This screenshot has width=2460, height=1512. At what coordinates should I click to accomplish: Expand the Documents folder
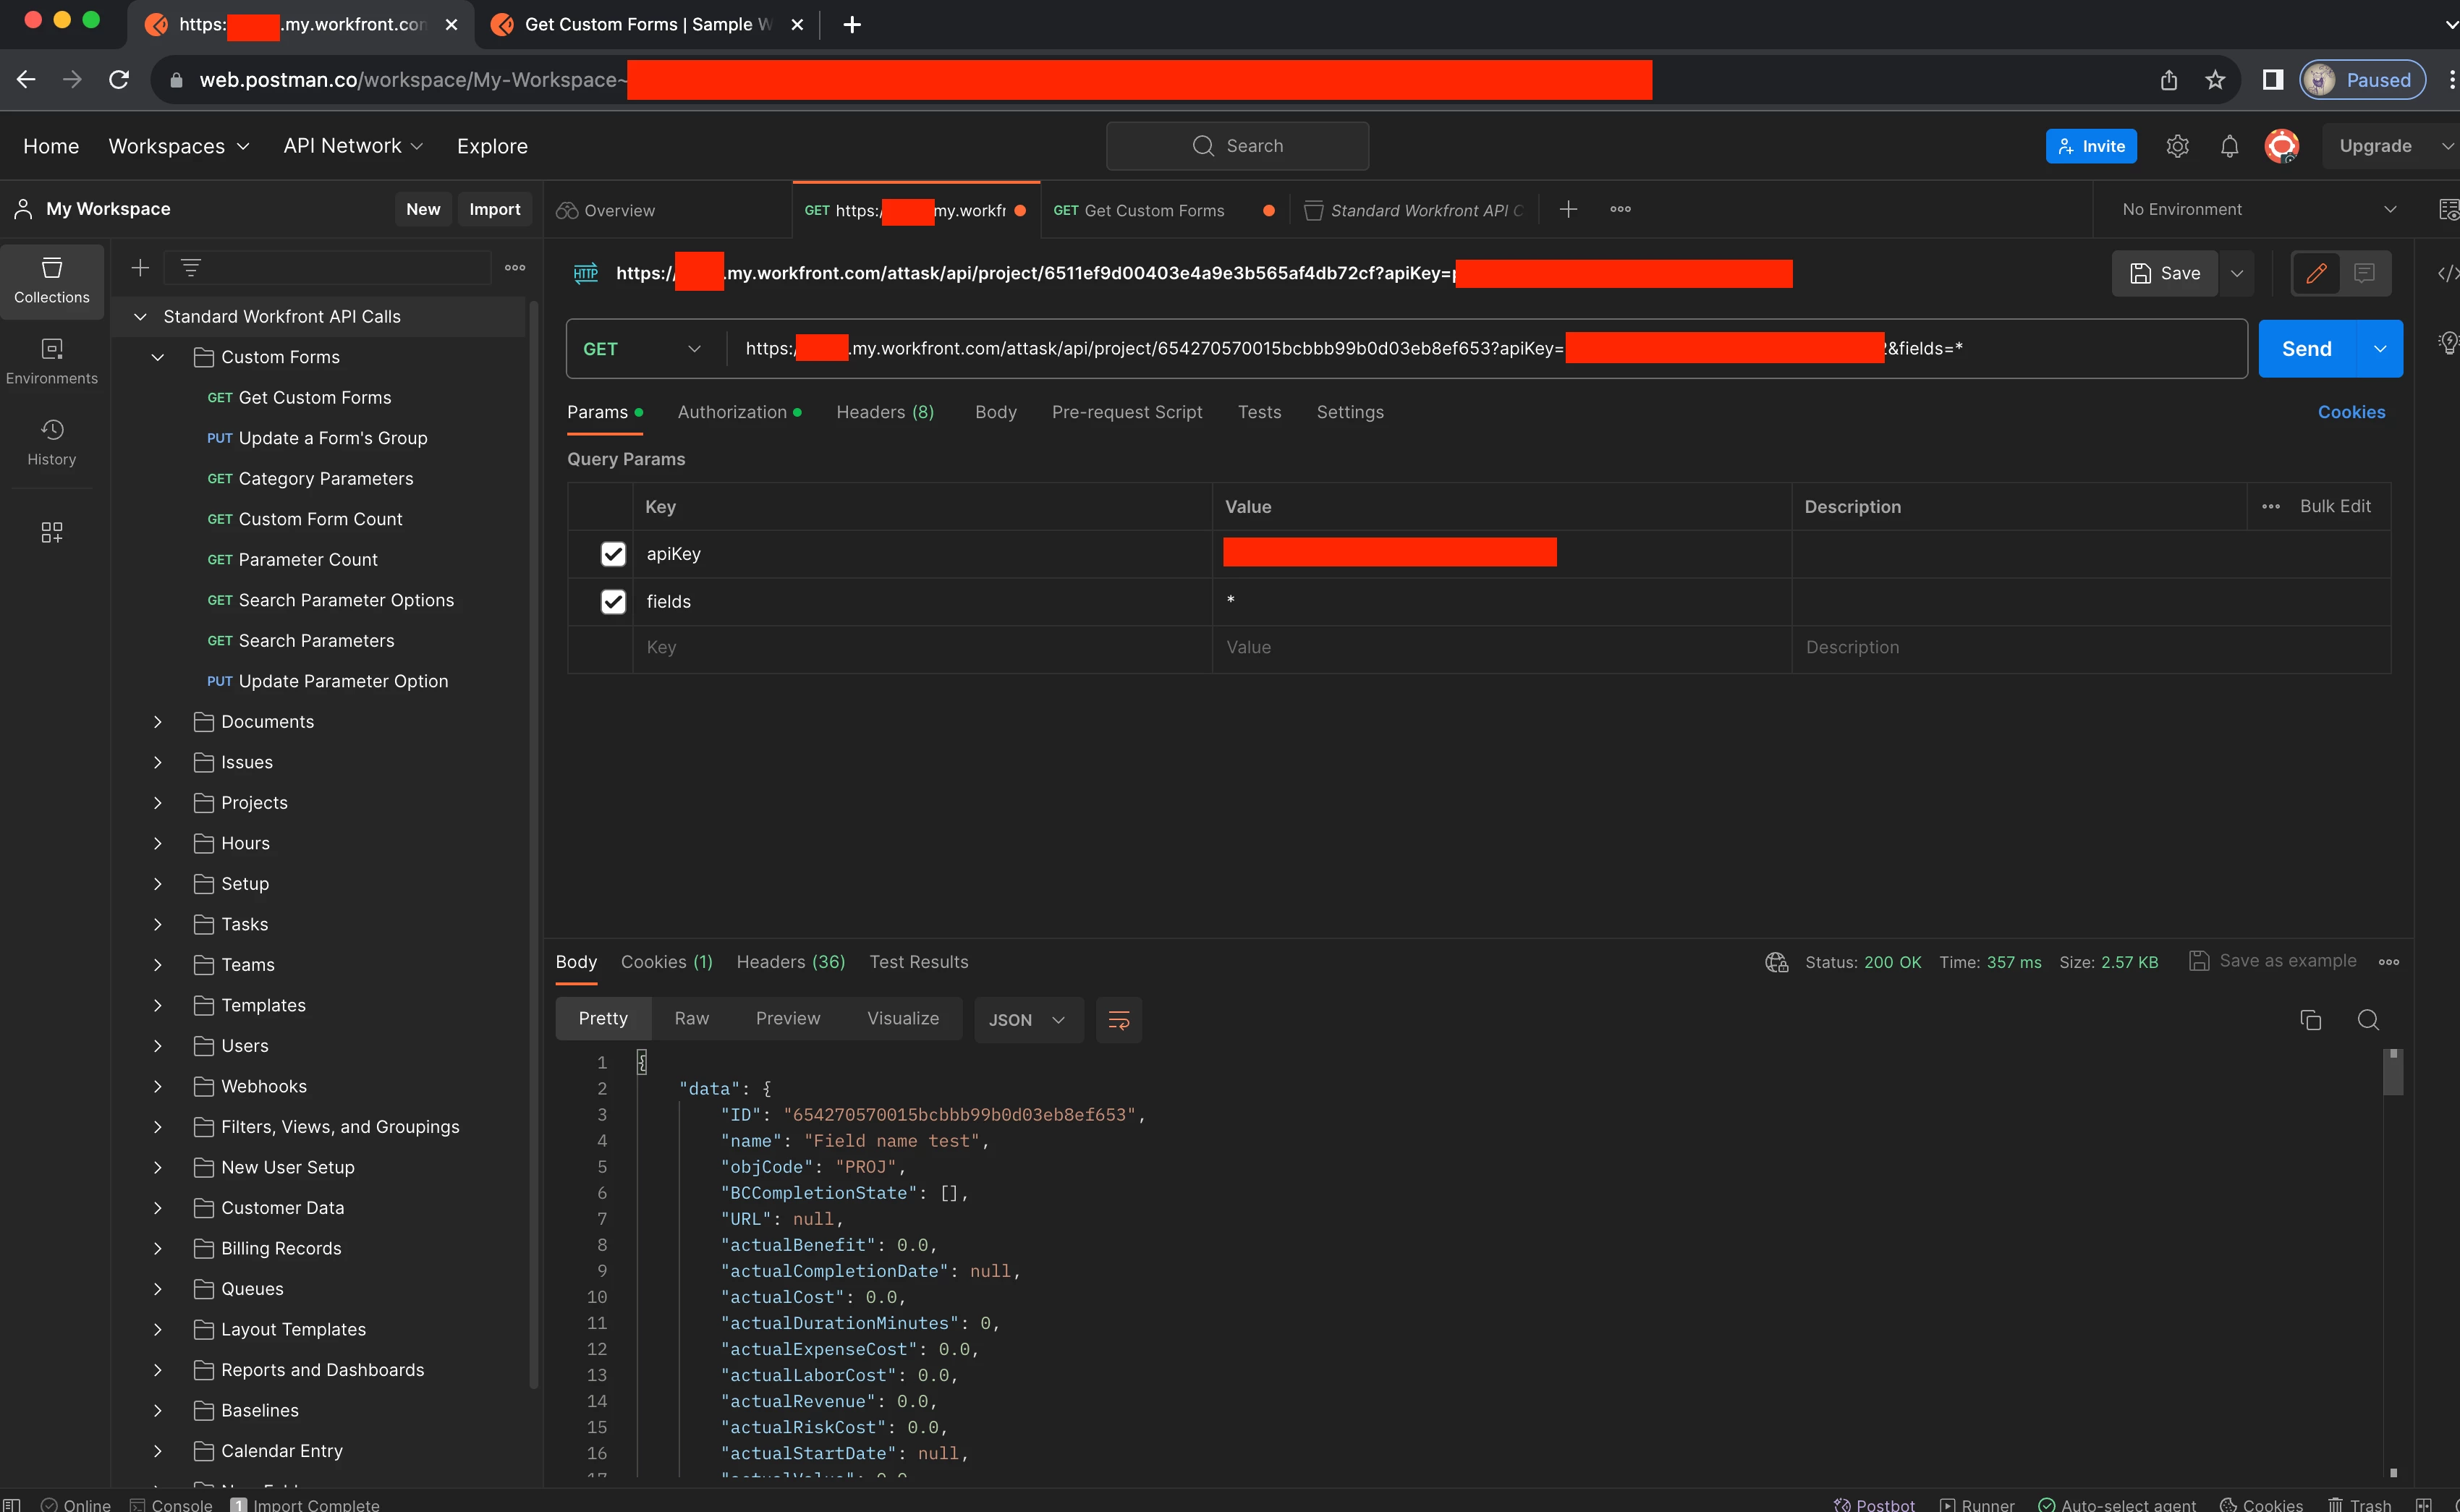click(x=157, y=721)
